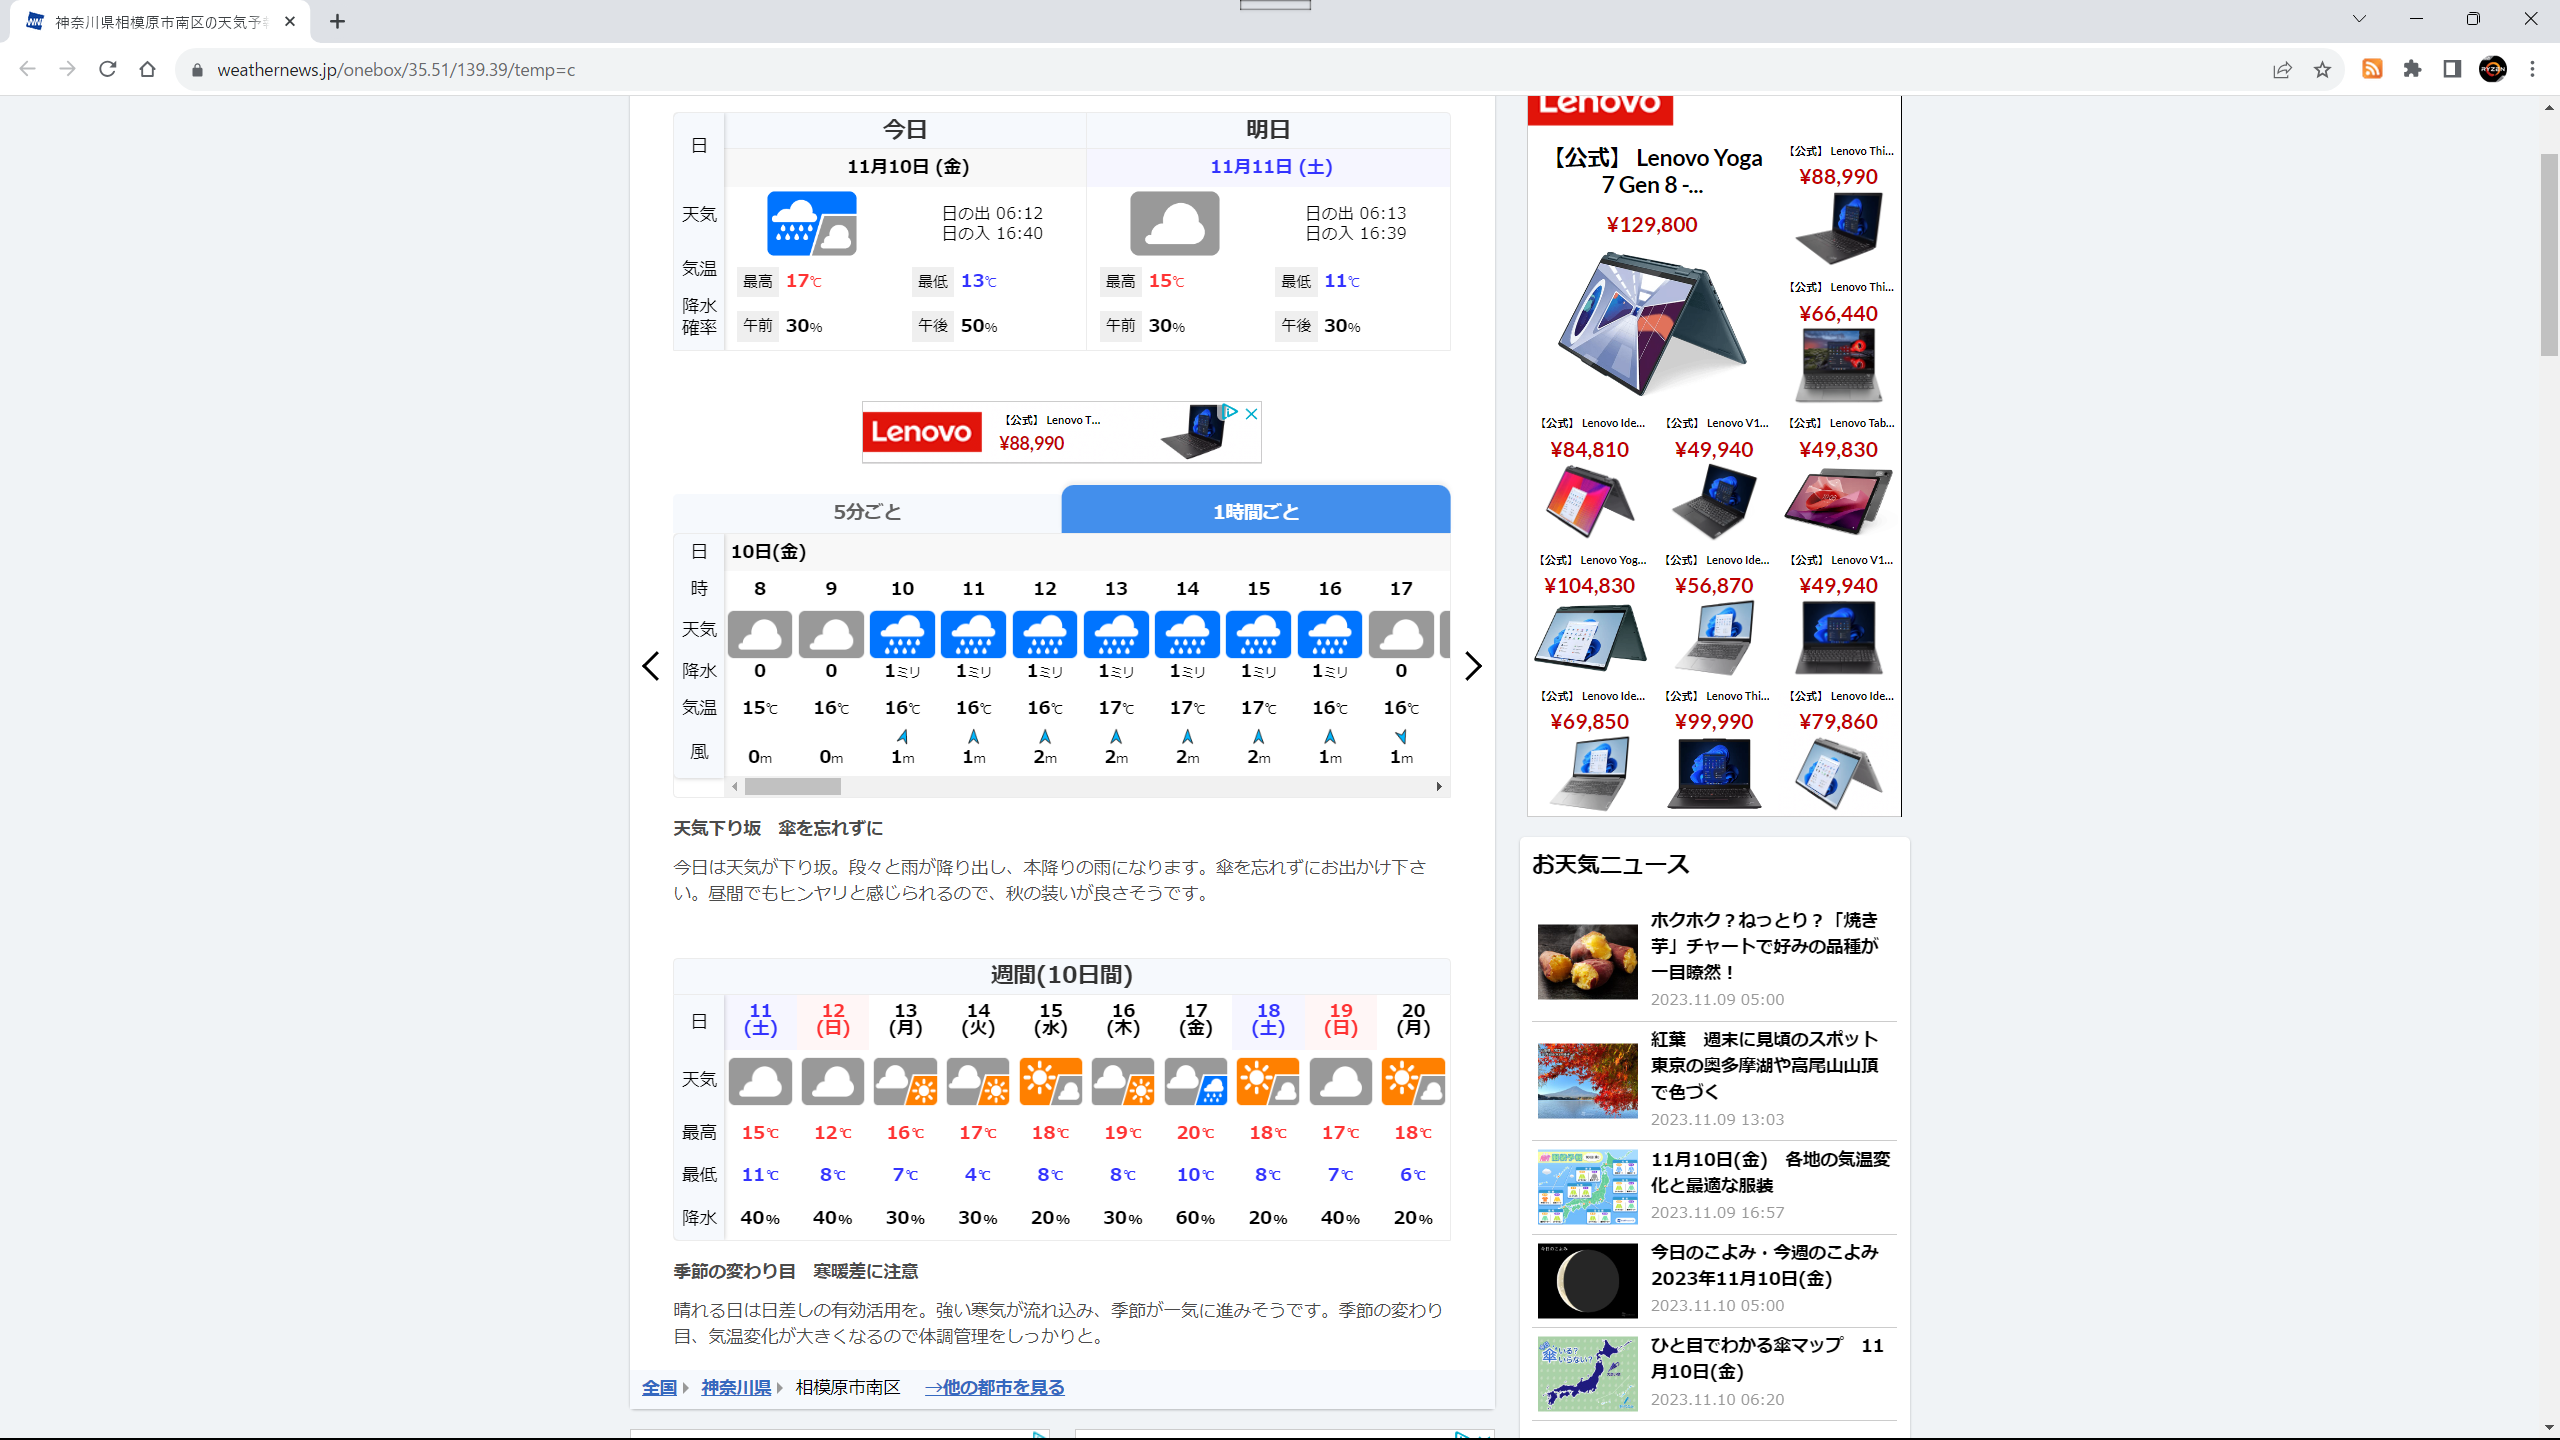Open Chrome three-dot menu
2560x1440 pixels.
pyautogui.click(x=2532, y=69)
